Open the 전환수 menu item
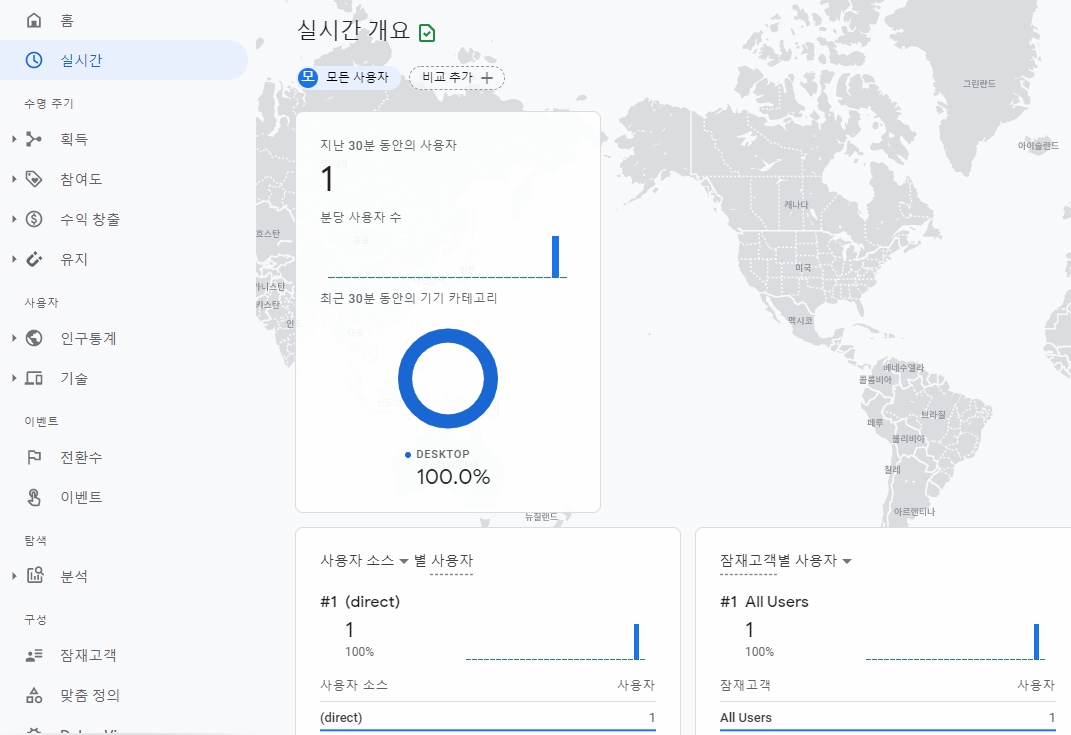 click(x=124, y=457)
